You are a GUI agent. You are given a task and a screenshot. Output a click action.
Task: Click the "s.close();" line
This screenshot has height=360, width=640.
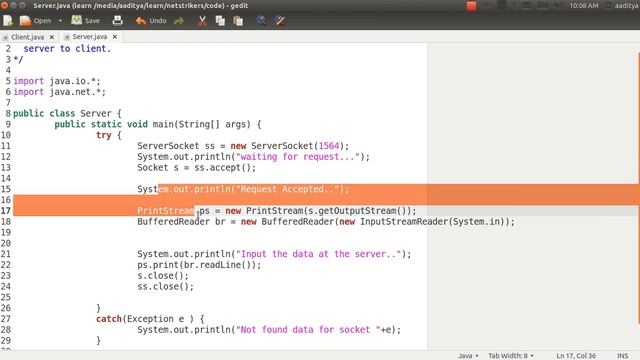(x=163, y=276)
